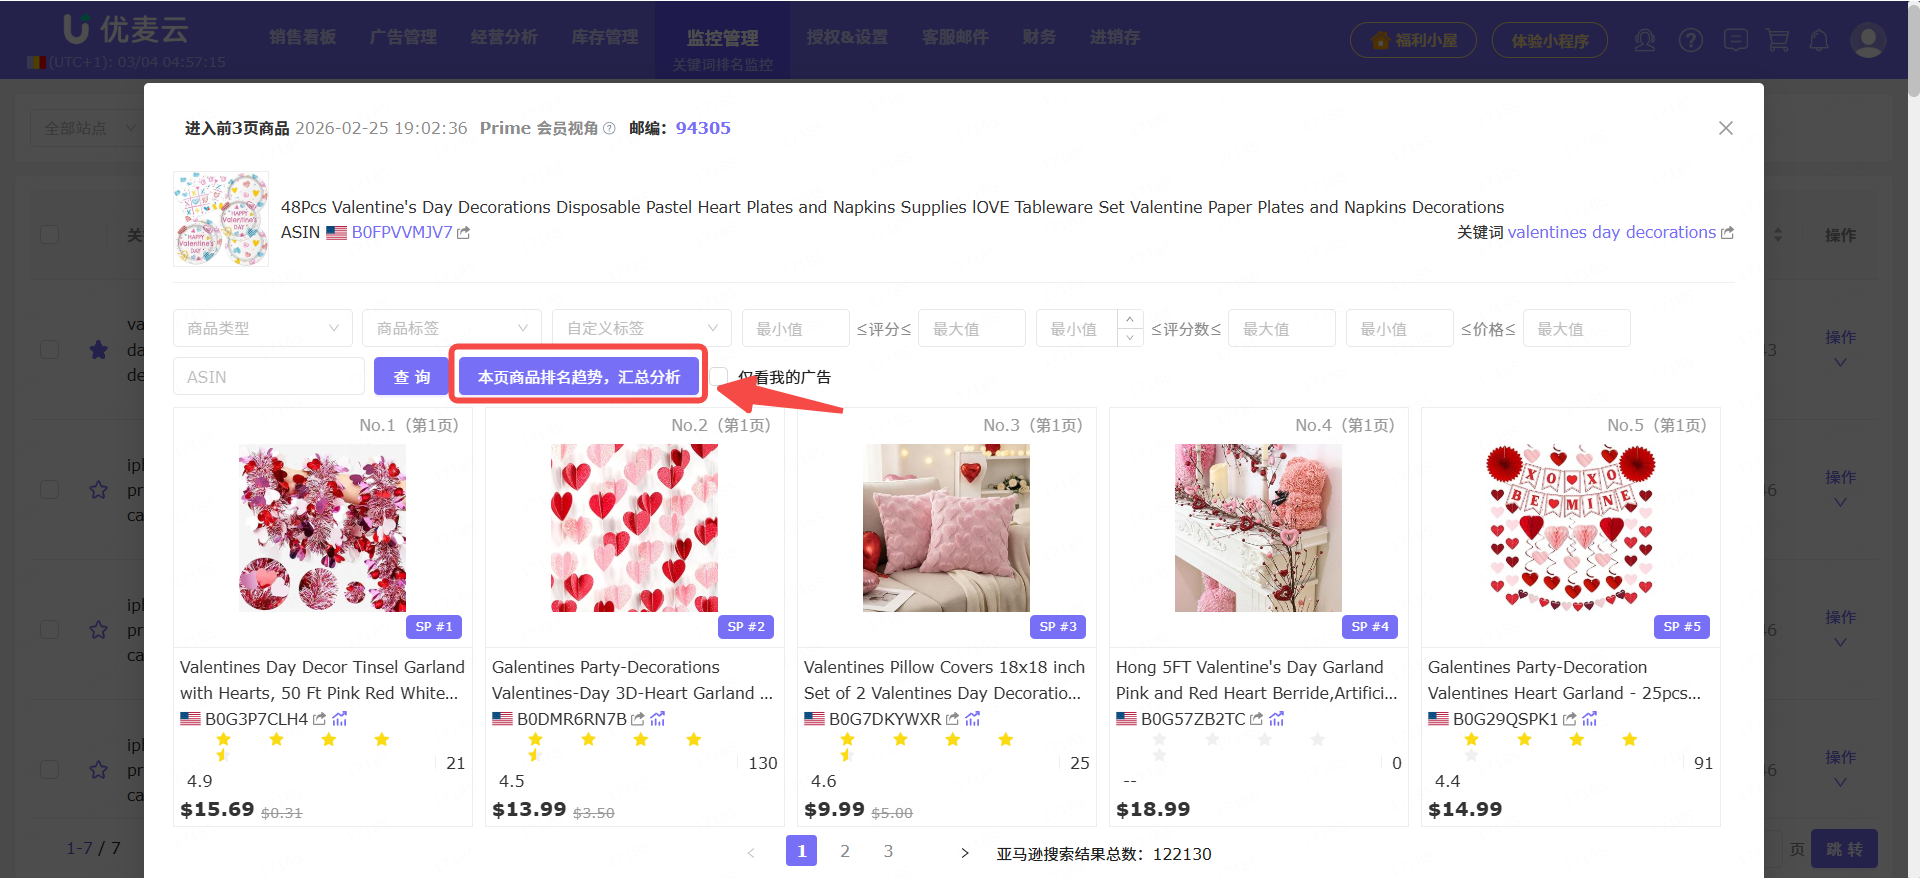Toggle select-all checkbox in background table header
Image resolution: width=1920 pixels, height=878 pixels.
pos(49,235)
